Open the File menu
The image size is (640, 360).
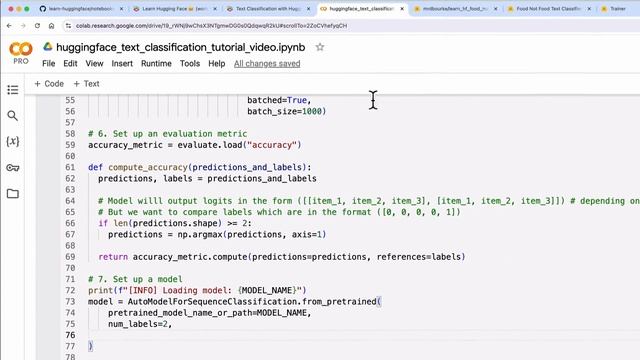pyautogui.click(x=49, y=64)
